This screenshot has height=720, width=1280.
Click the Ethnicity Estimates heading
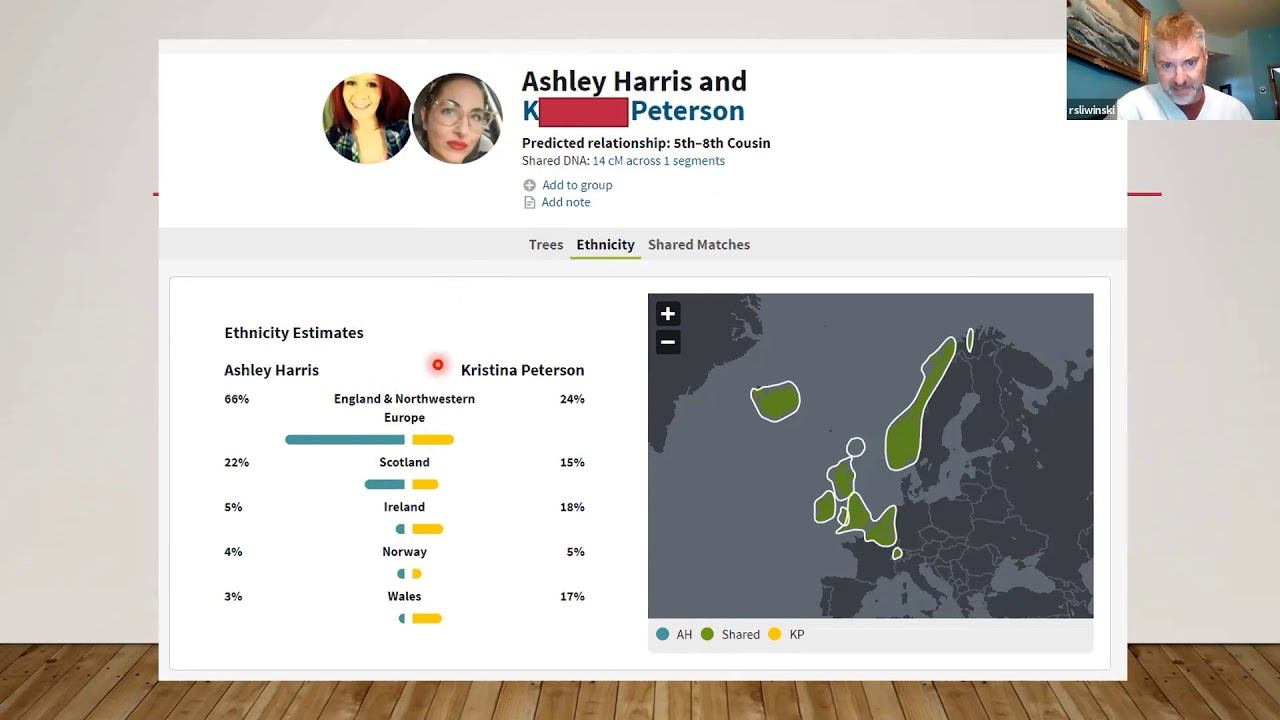coord(294,333)
